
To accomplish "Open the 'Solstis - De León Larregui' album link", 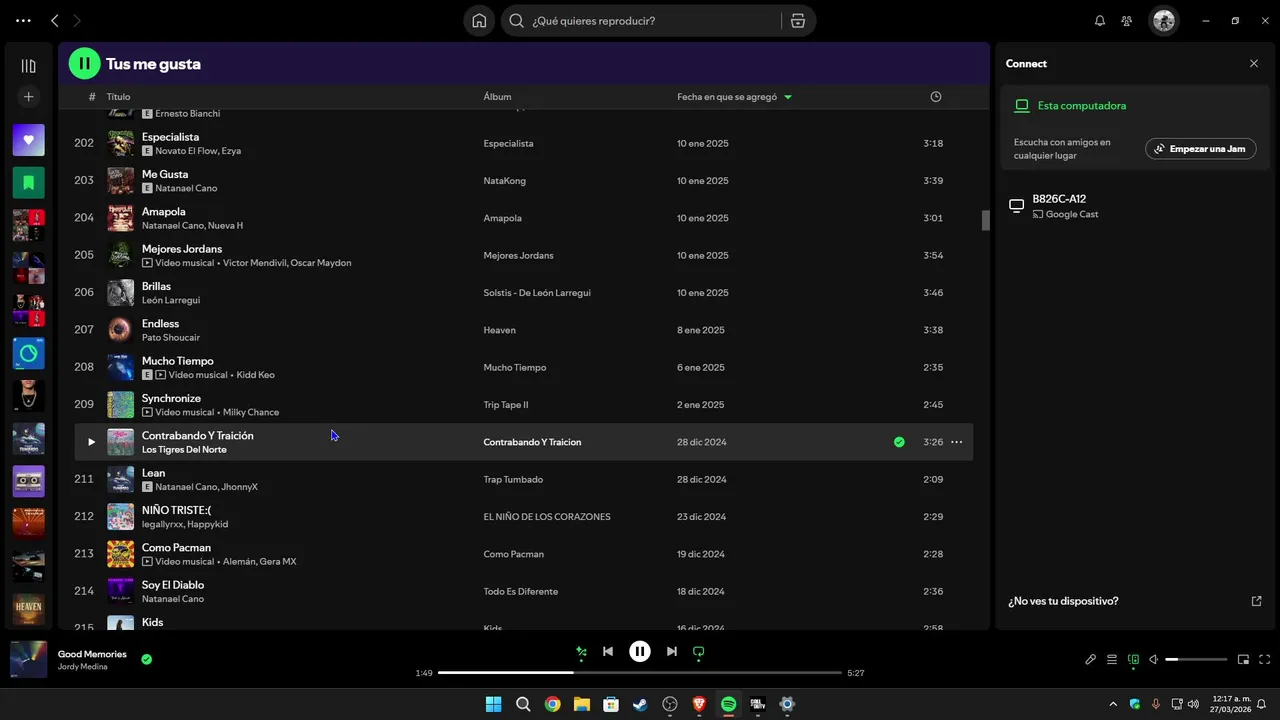I will click(x=537, y=293).
